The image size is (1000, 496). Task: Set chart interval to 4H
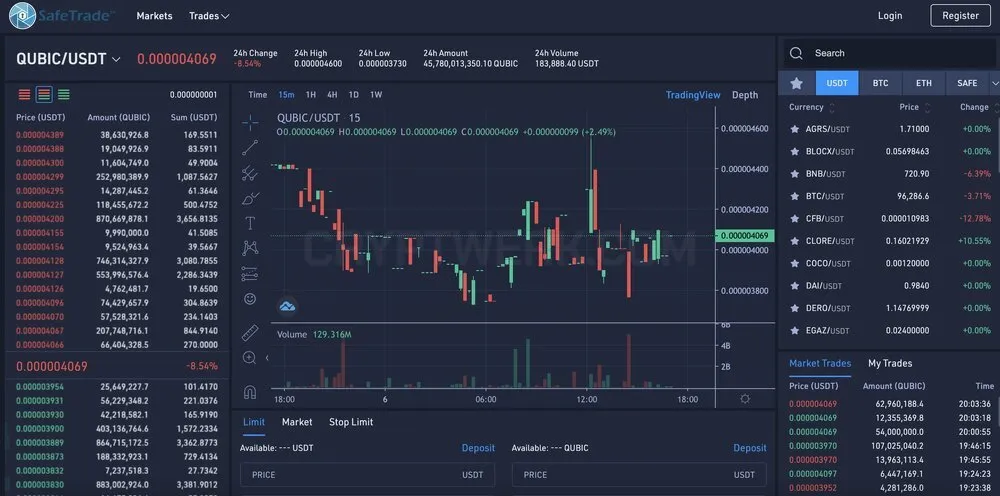click(332, 94)
